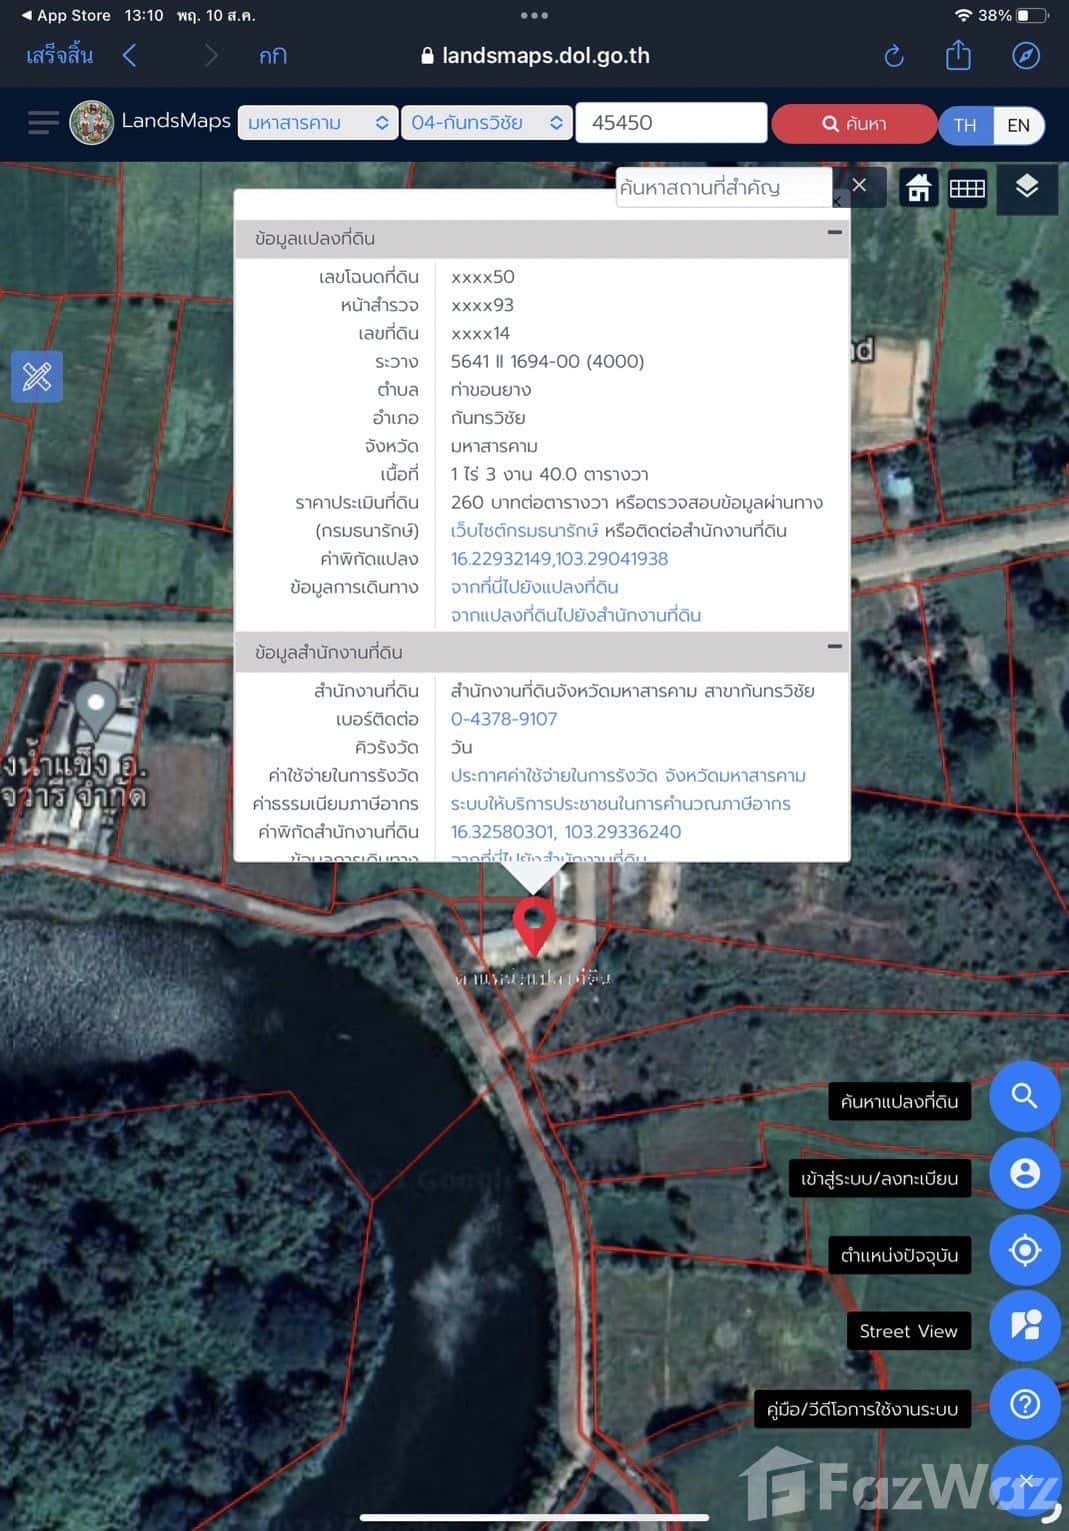Tap the Safari reload page icon
This screenshot has height=1531, width=1069.
tap(894, 56)
